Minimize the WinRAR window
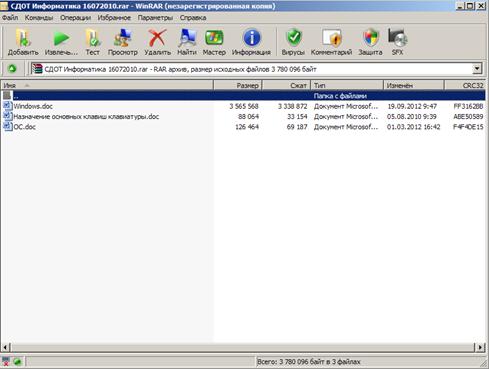 pyautogui.click(x=461, y=6)
